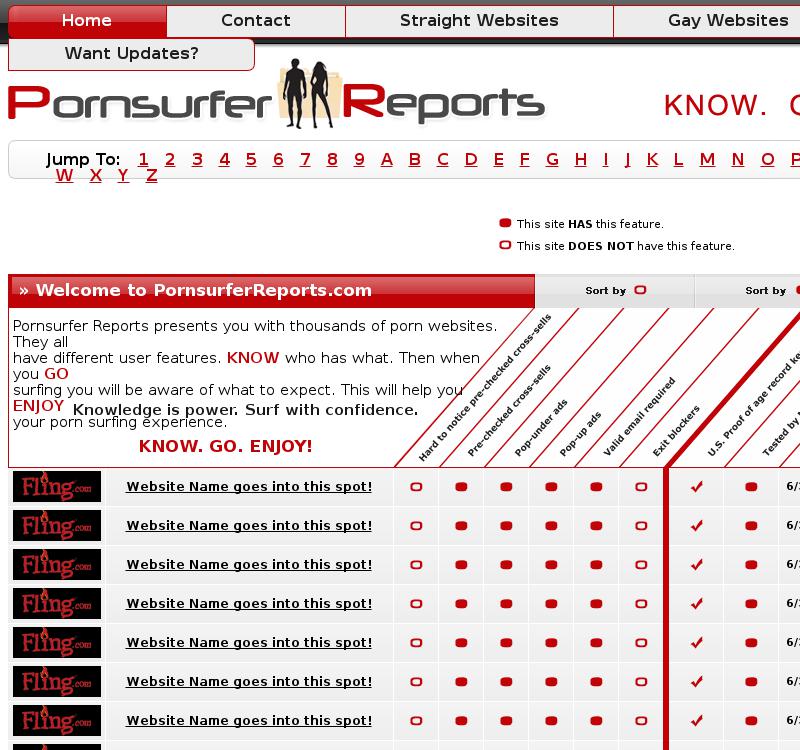This screenshot has height=750, width=800.
Task: Click the Fling.com thumbnail in the topmost row
Action: 57,487
